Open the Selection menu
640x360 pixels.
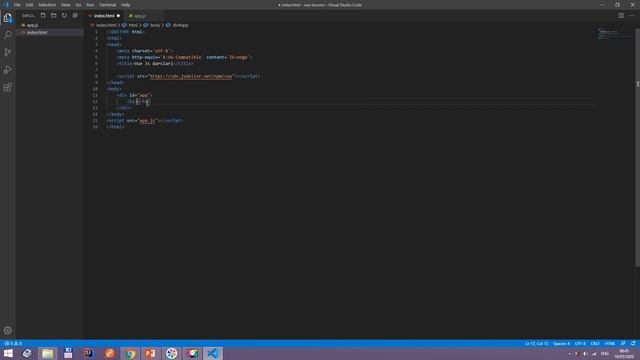[x=47, y=5]
